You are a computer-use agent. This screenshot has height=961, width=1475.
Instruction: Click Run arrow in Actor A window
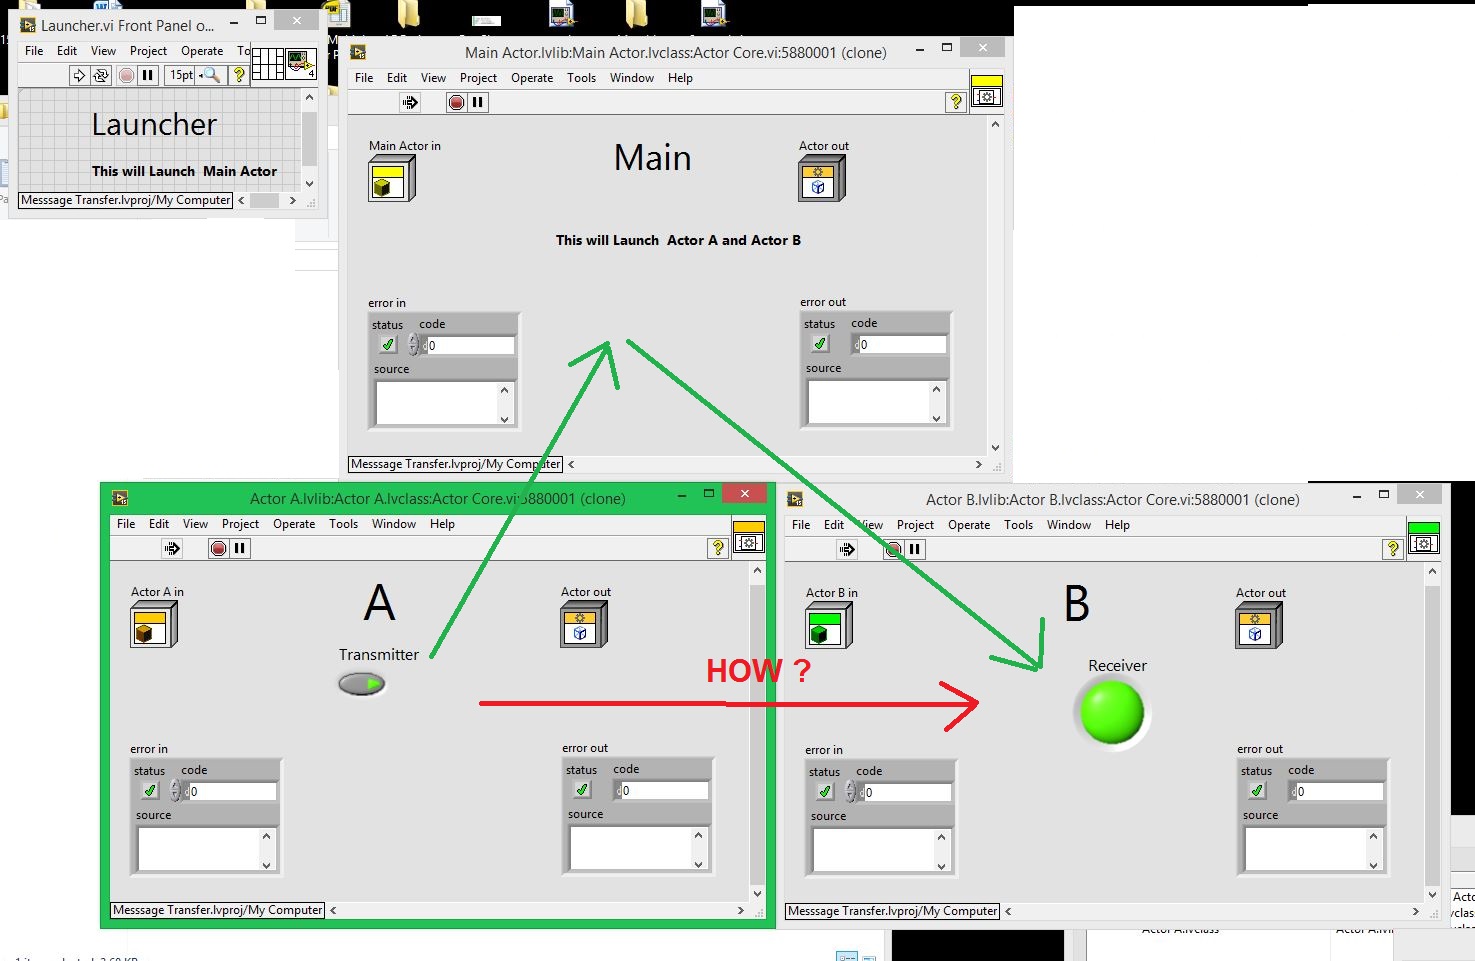[172, 548]
